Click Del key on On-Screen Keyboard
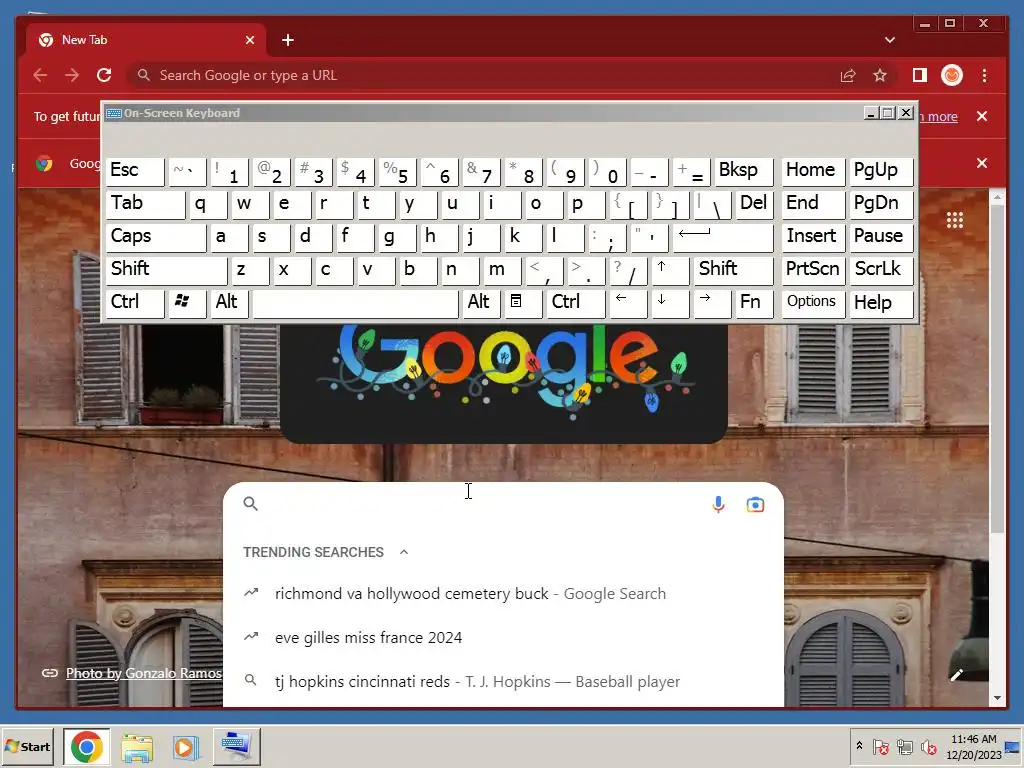 pyautogui.click(x=754, y=204)
